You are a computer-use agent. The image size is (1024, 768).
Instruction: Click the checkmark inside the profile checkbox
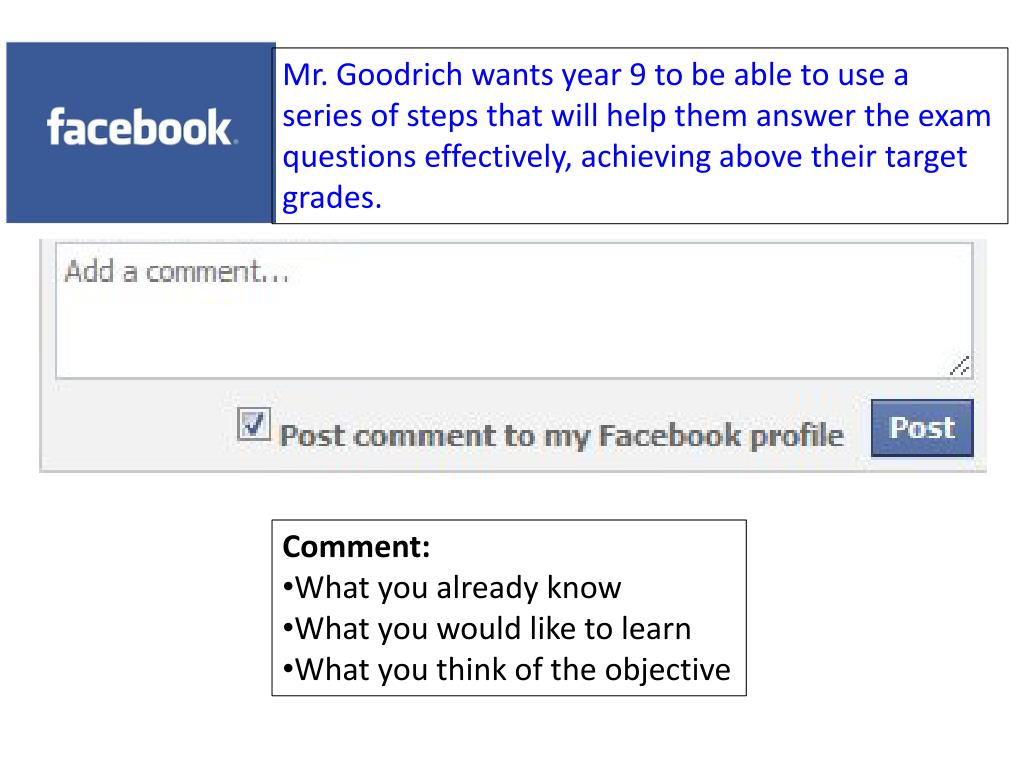[x=253, y=423]
